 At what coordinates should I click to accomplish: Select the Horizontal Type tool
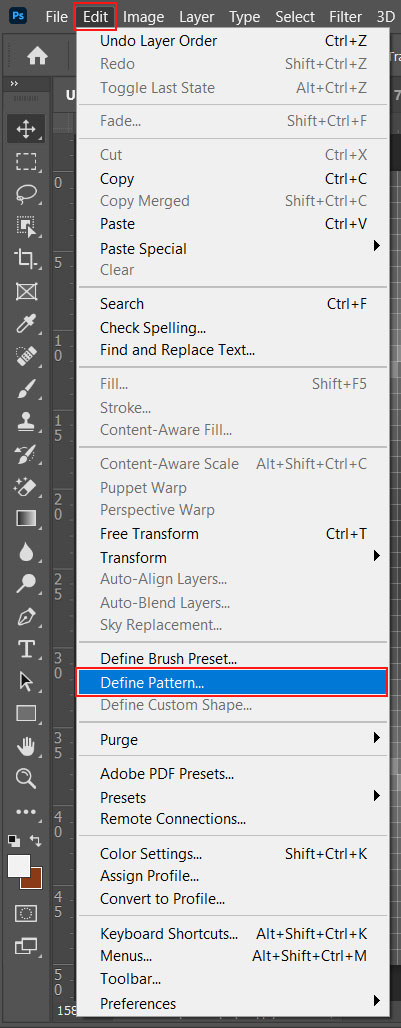click(26, 649)
